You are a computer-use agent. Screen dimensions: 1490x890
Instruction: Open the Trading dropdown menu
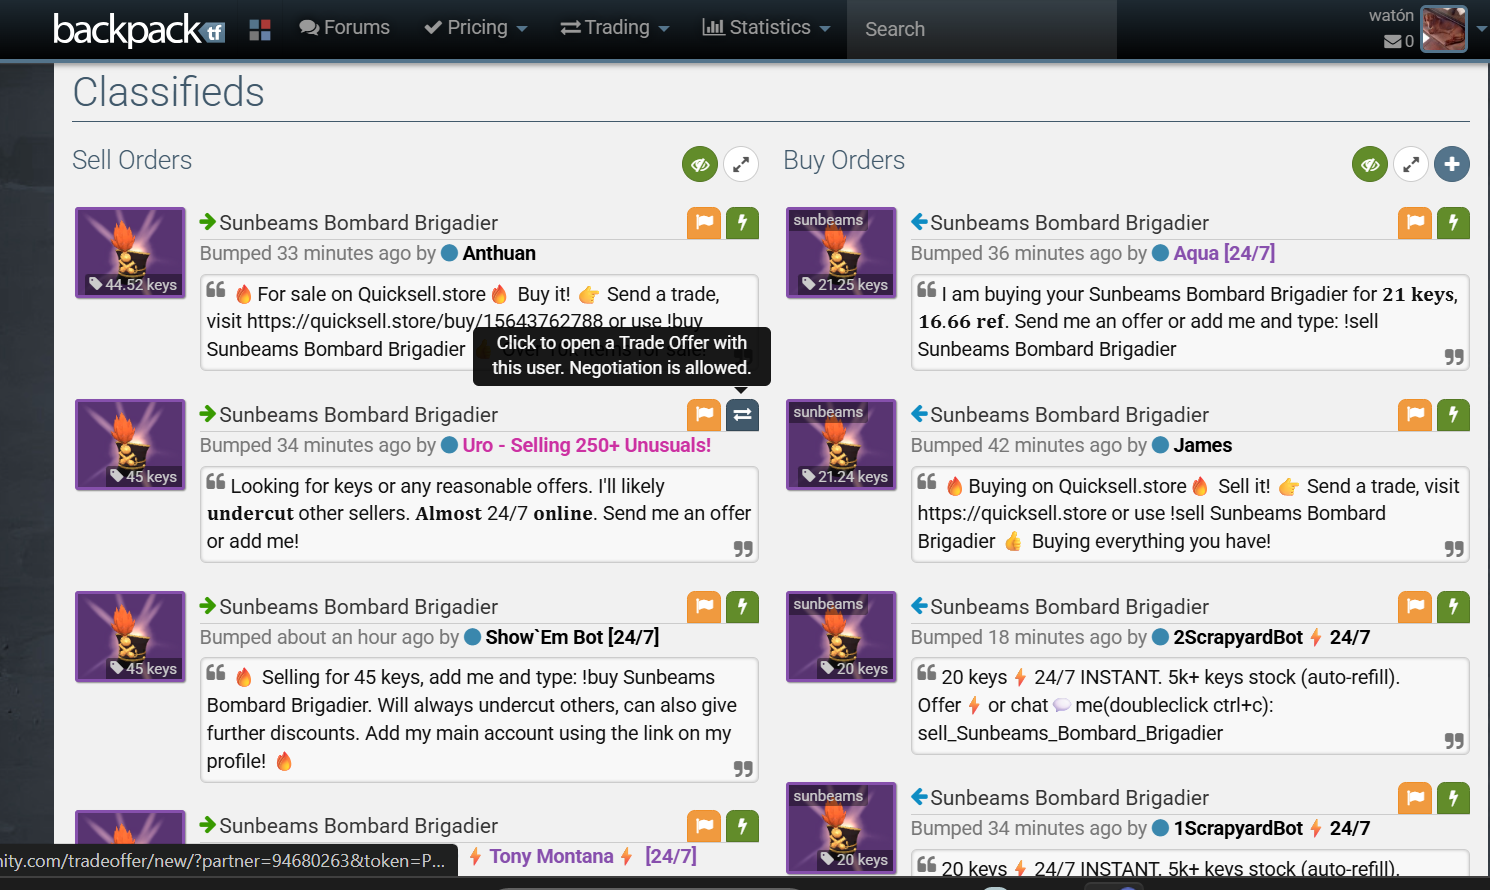click(x=615, y=28)
